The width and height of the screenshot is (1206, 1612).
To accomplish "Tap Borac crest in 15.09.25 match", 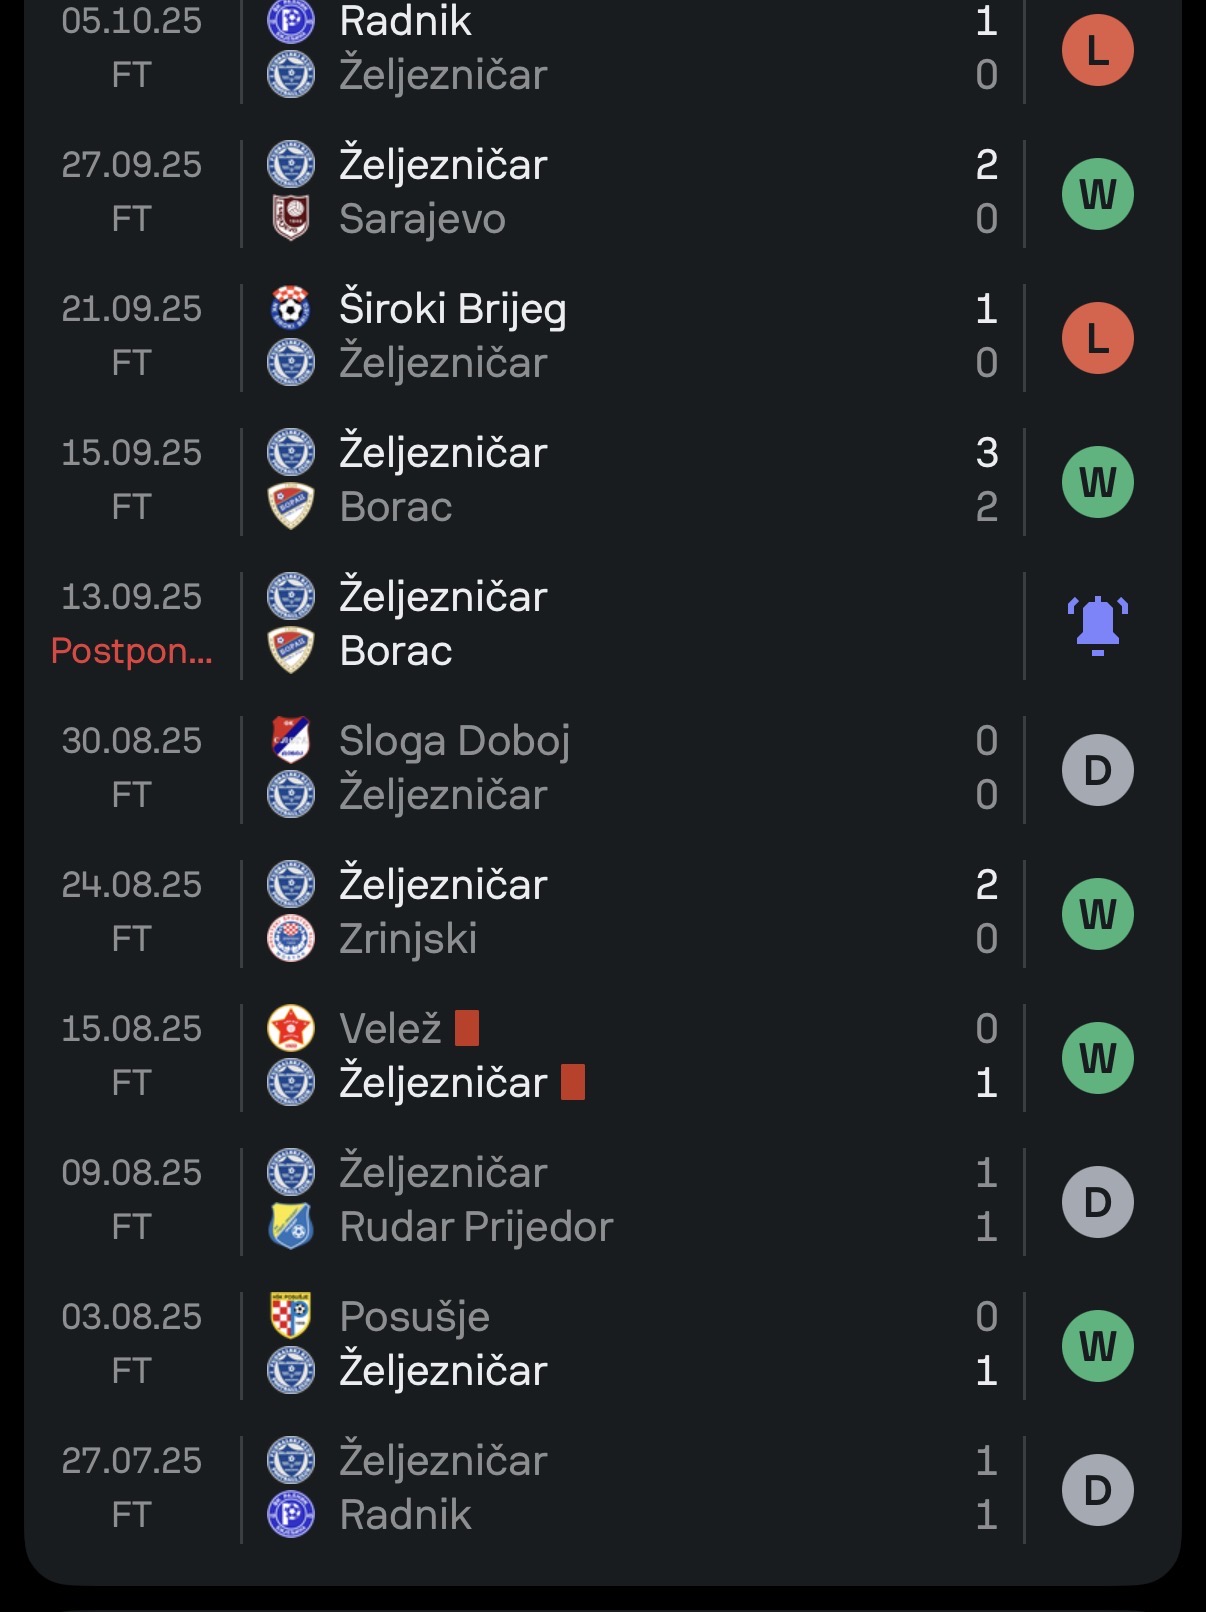I will (291, 506).
